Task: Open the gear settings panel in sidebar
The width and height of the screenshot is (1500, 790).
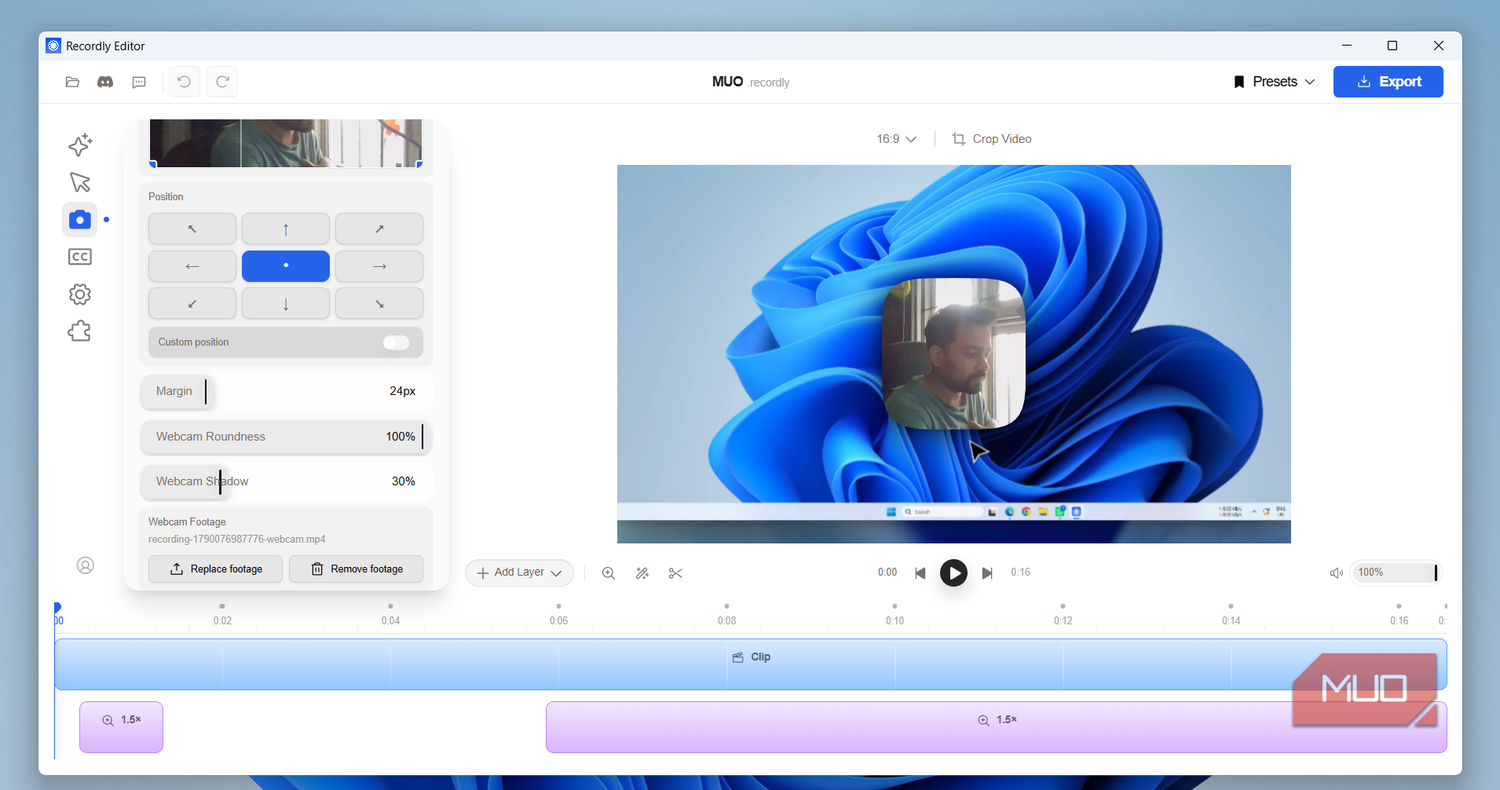Action: (80, 294)
